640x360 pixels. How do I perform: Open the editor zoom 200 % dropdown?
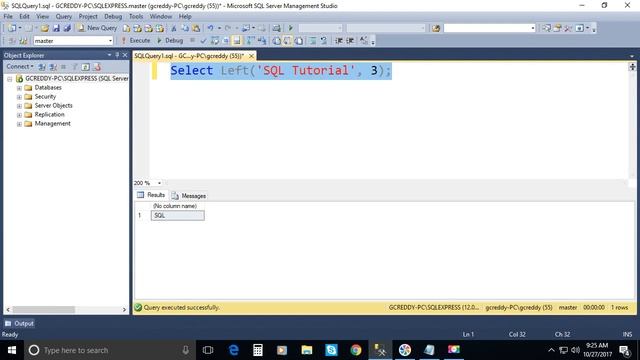159,183
